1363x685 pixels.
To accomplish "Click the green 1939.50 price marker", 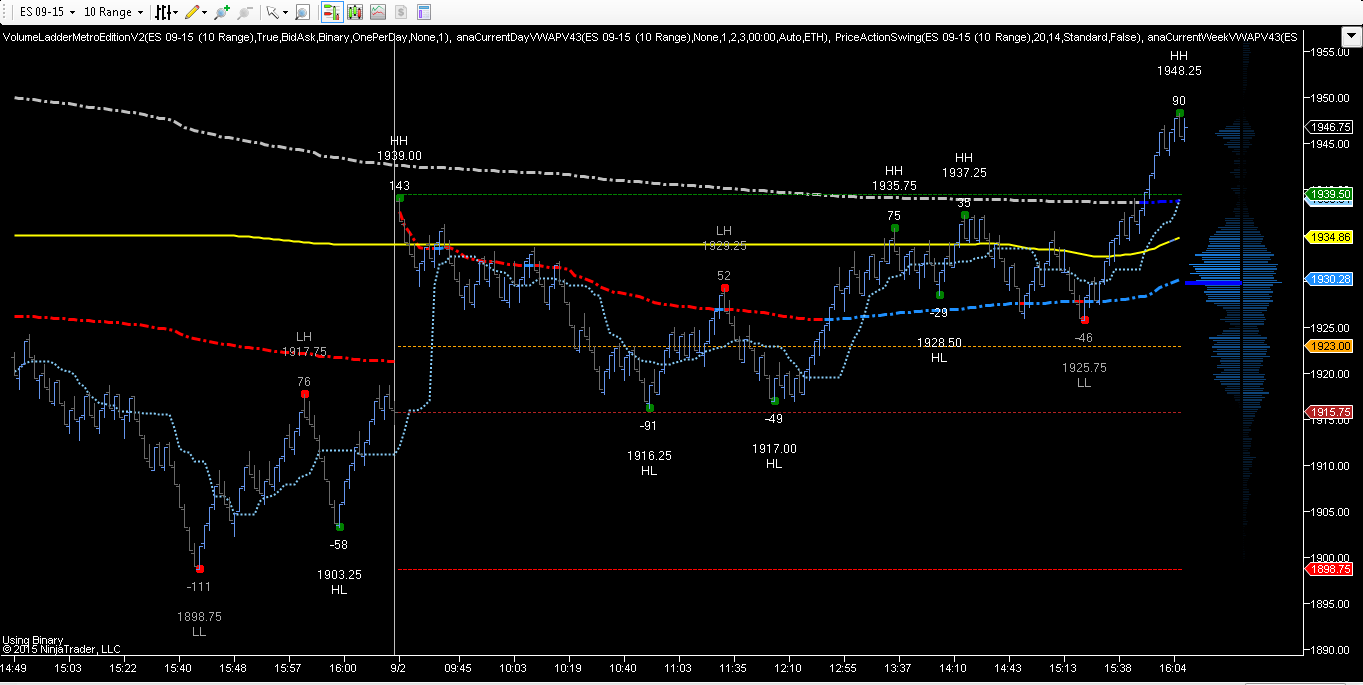I will coord(1330,194).
